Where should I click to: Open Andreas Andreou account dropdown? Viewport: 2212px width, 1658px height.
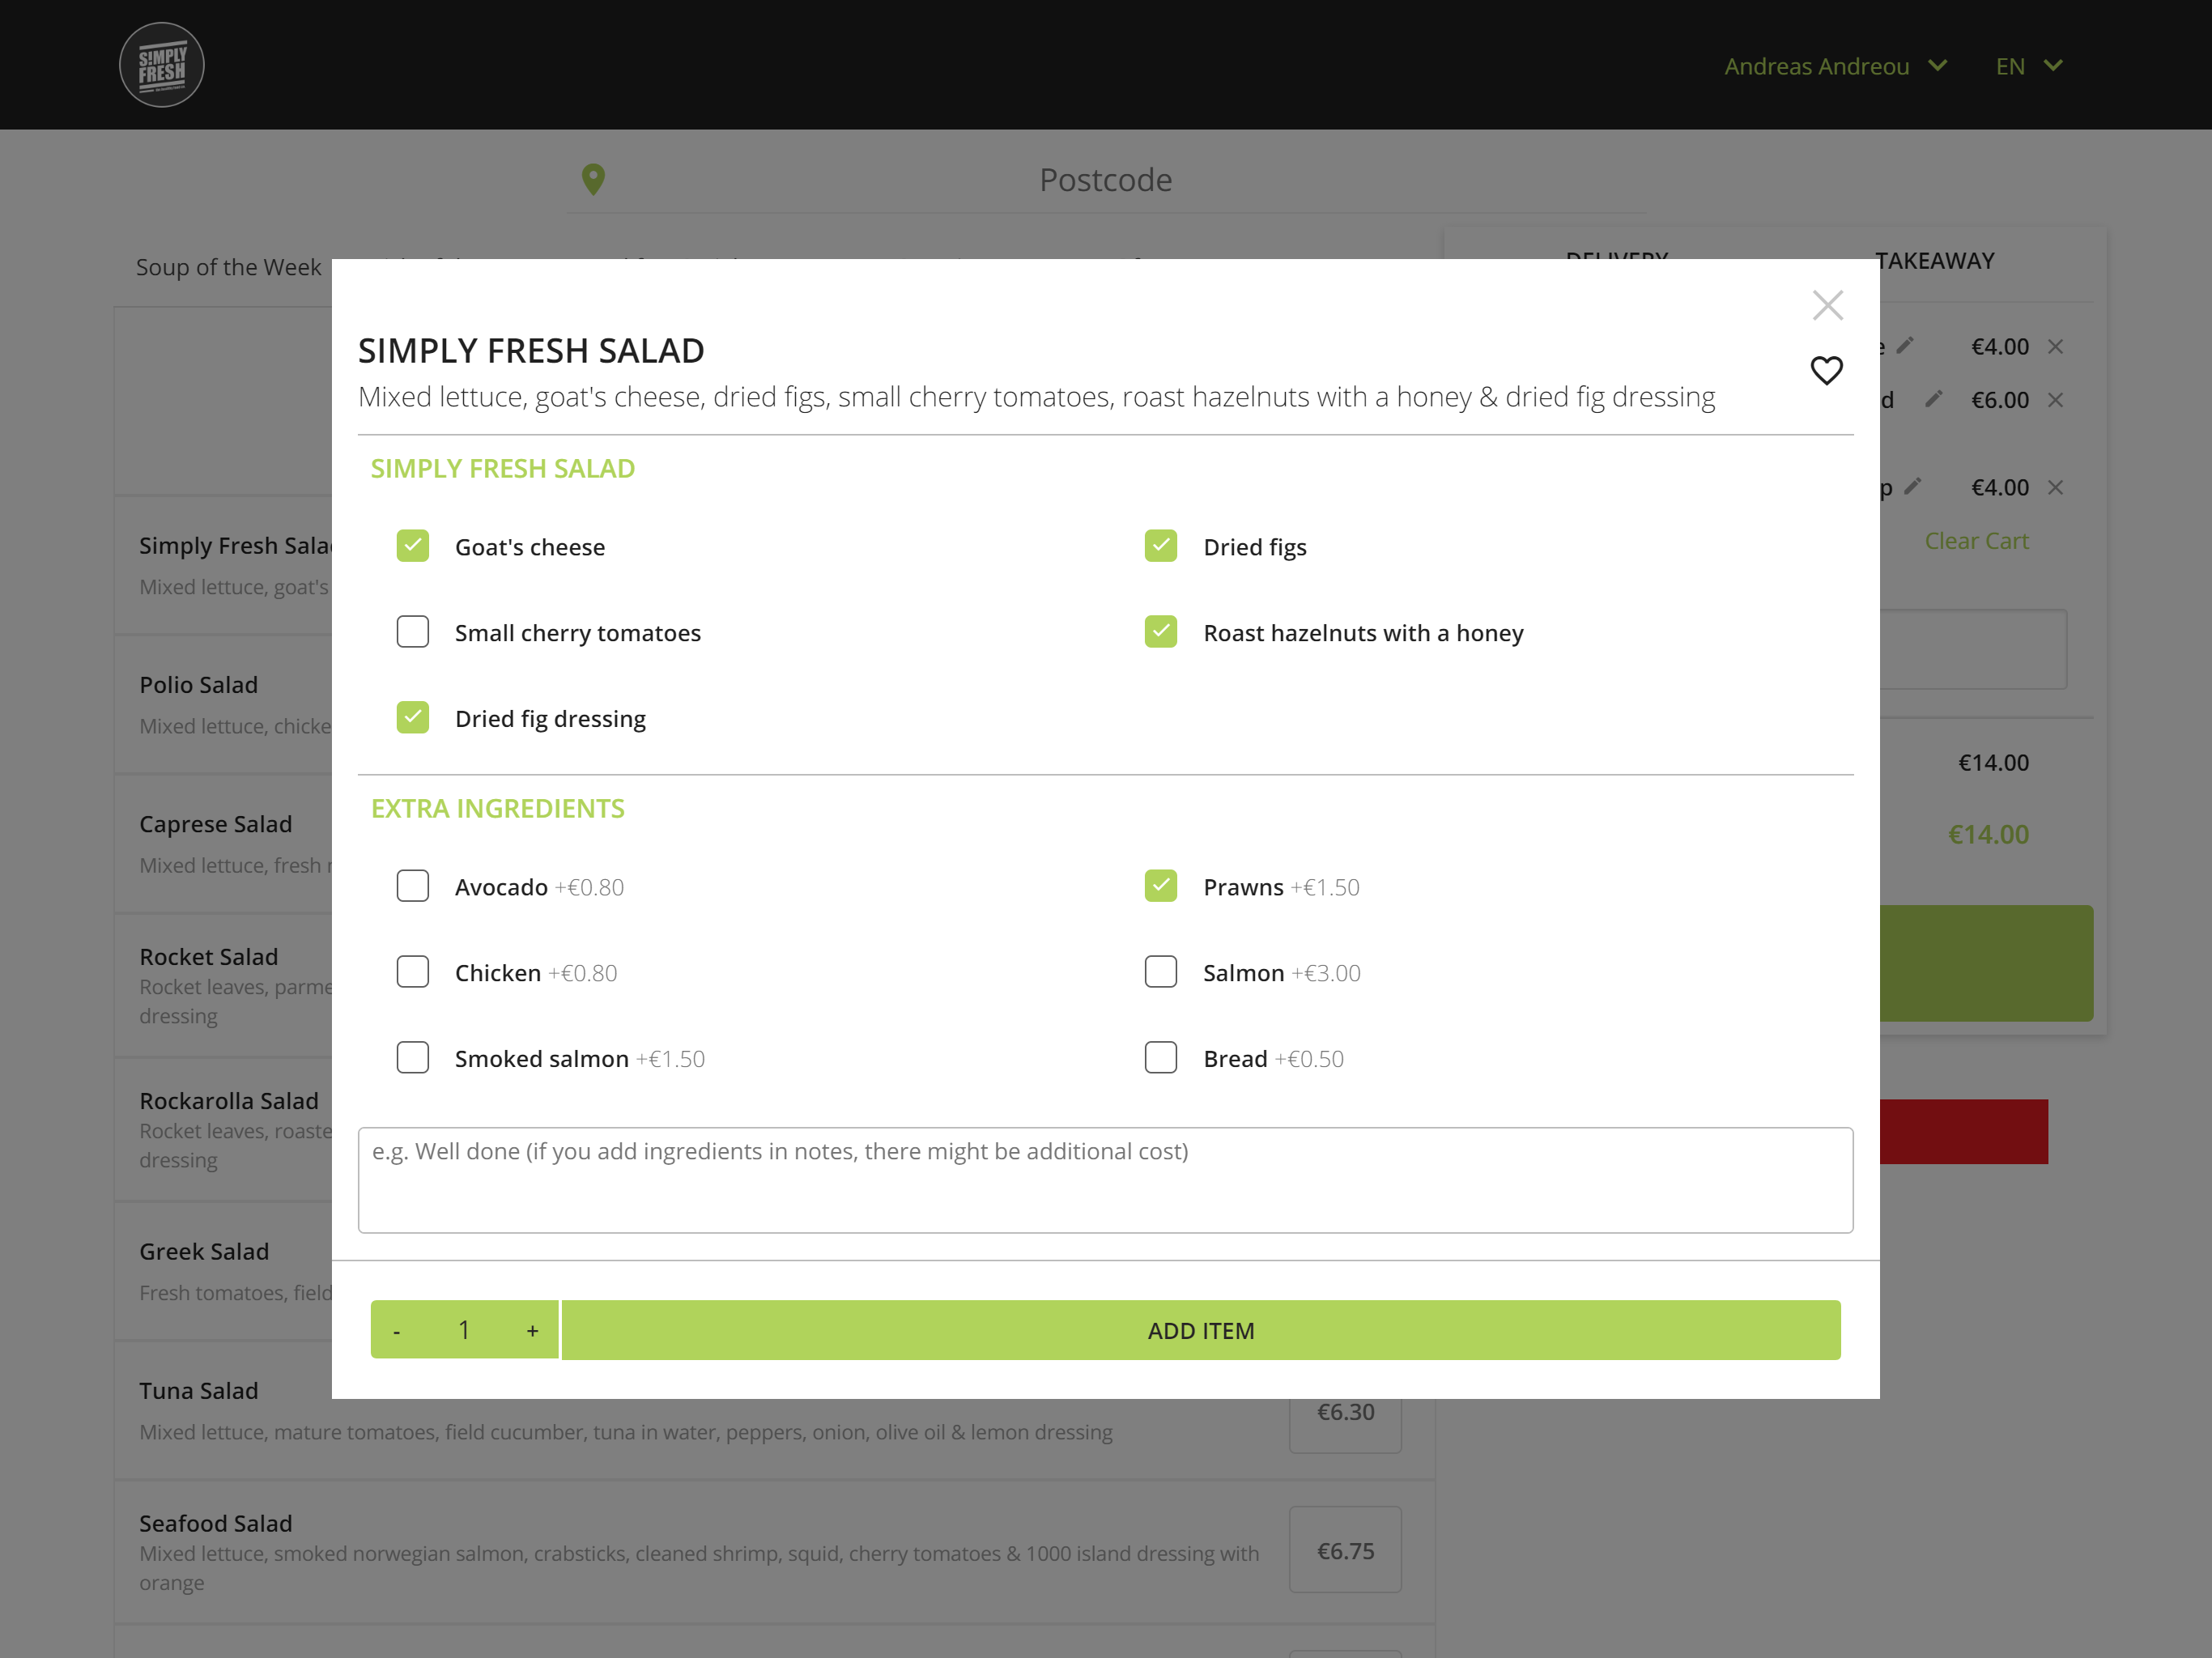[1835, 66]
